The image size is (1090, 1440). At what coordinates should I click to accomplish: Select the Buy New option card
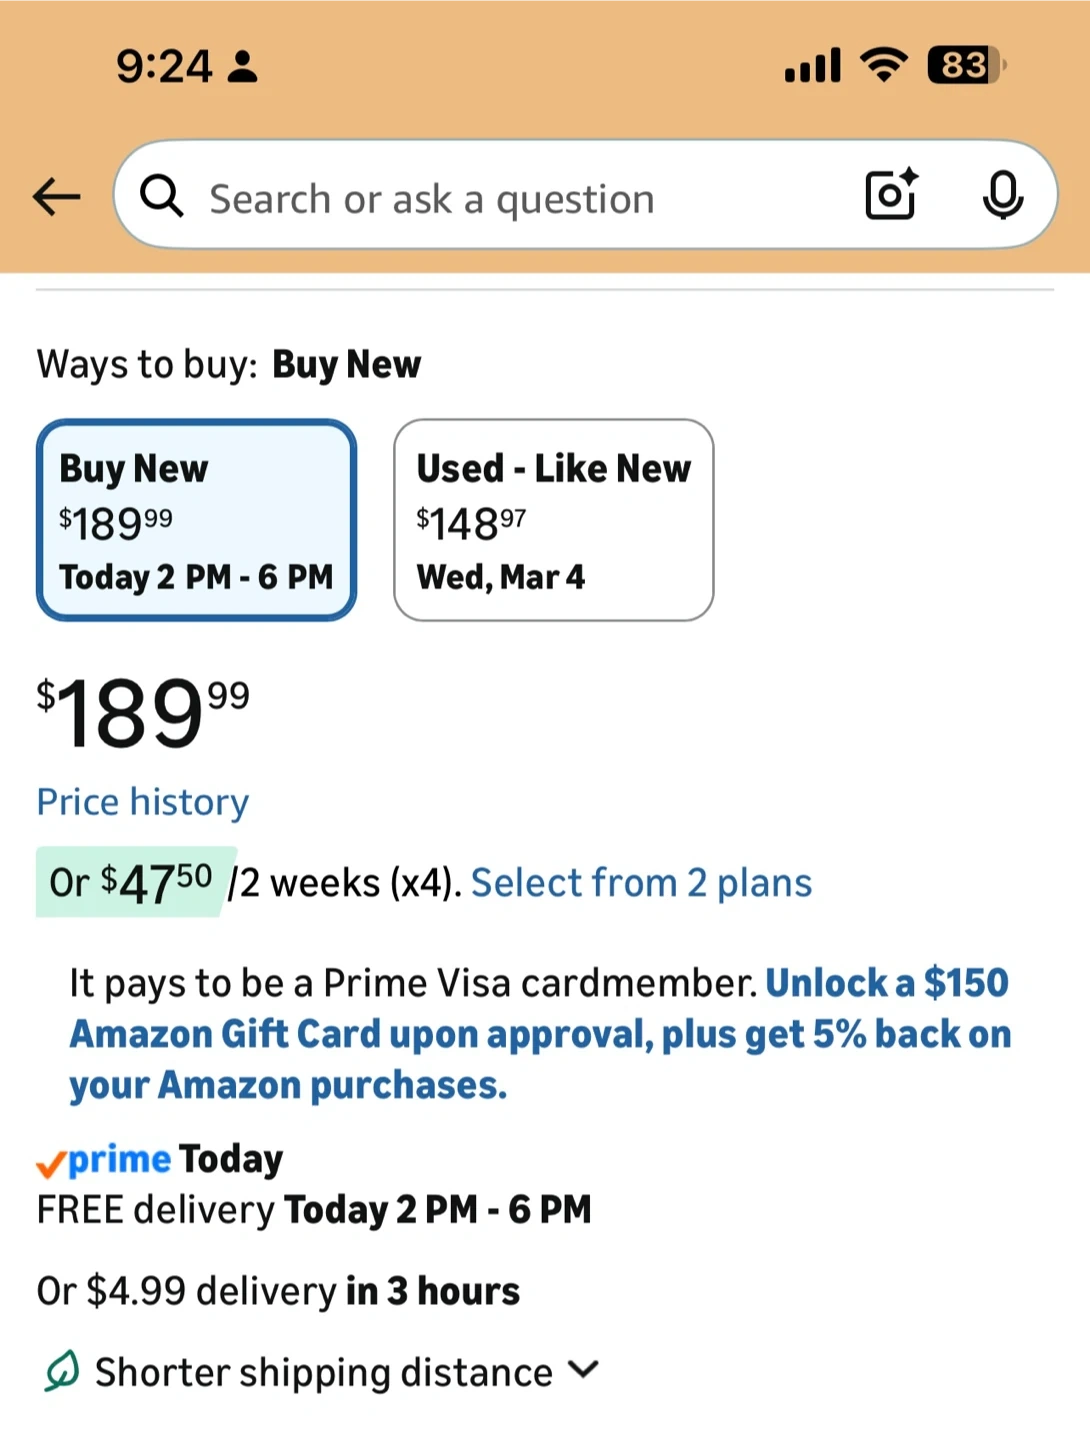point(196,520)
